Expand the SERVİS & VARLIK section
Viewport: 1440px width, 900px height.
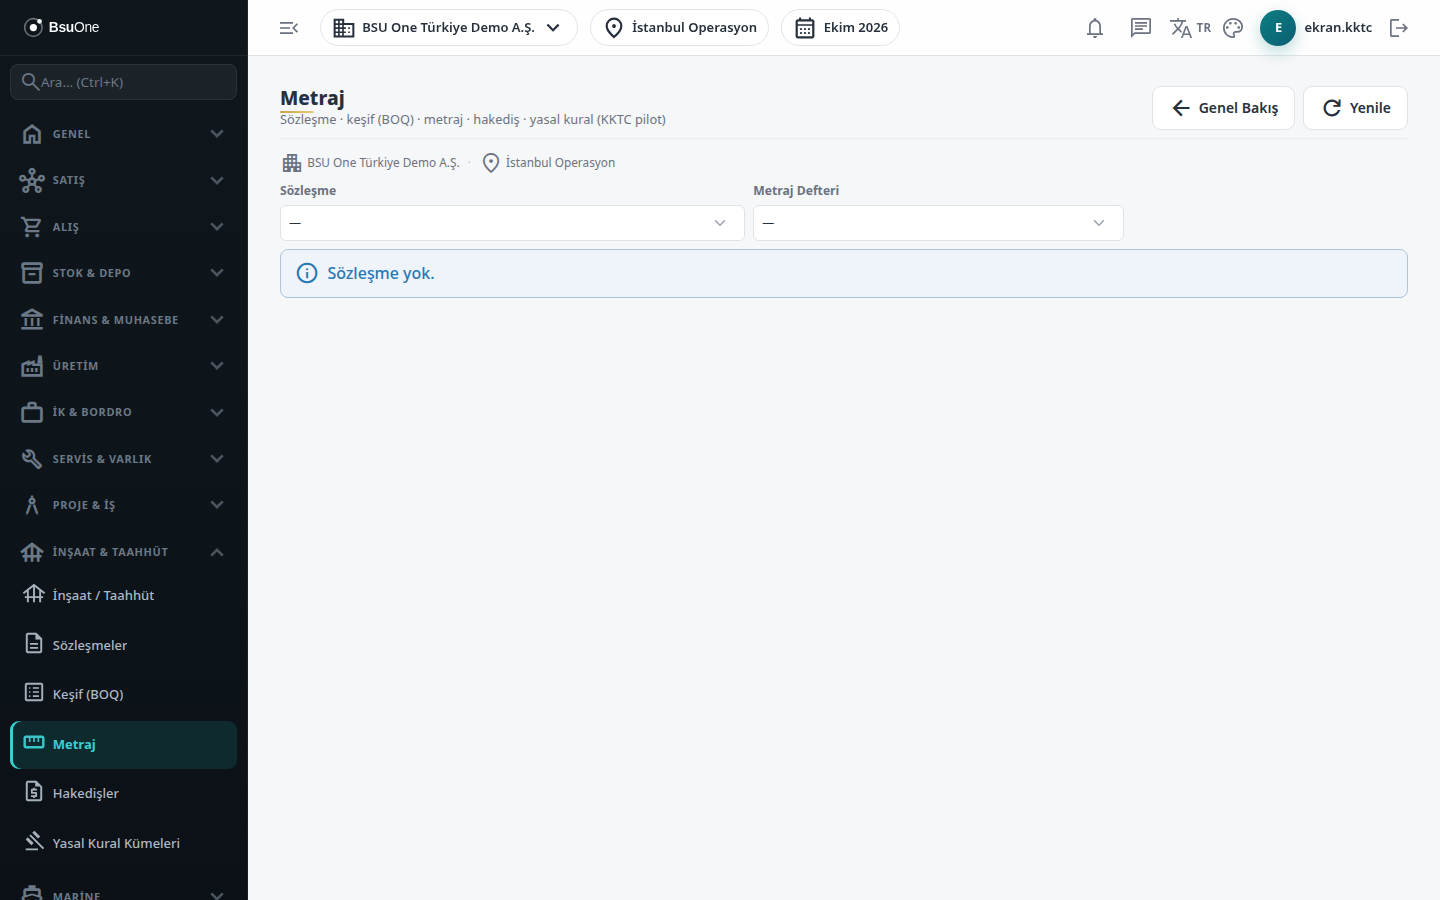[124, 459]
